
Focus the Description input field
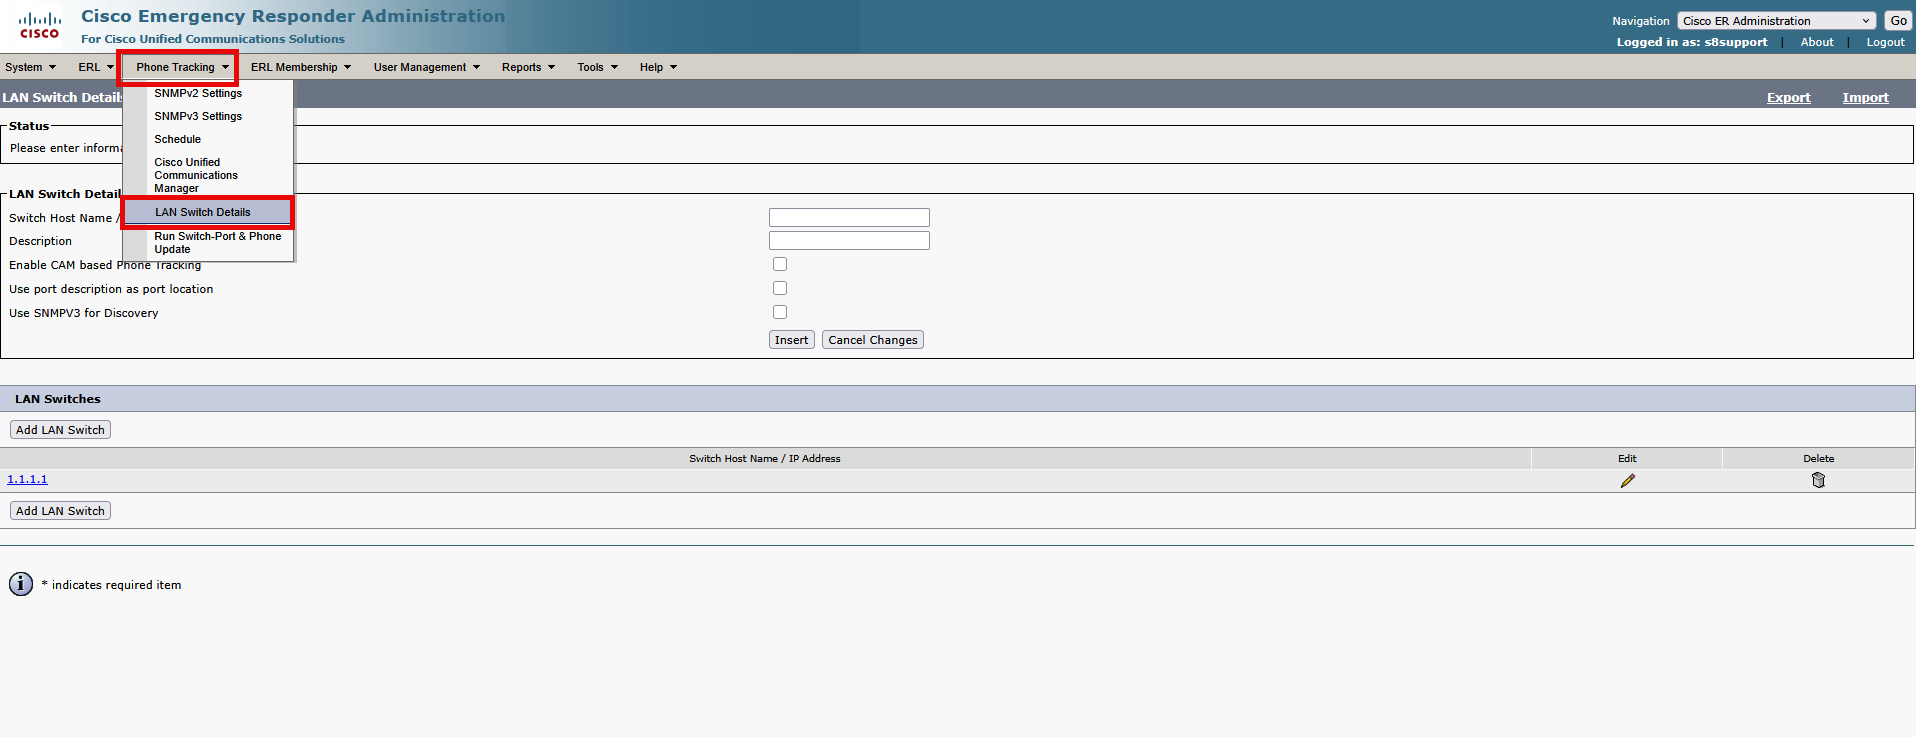tap(849, 241)
